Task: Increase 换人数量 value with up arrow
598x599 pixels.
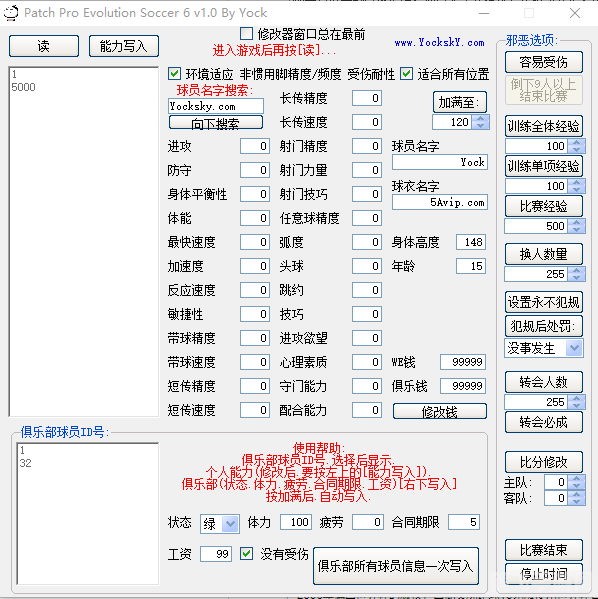Action: tap(576, 270)
